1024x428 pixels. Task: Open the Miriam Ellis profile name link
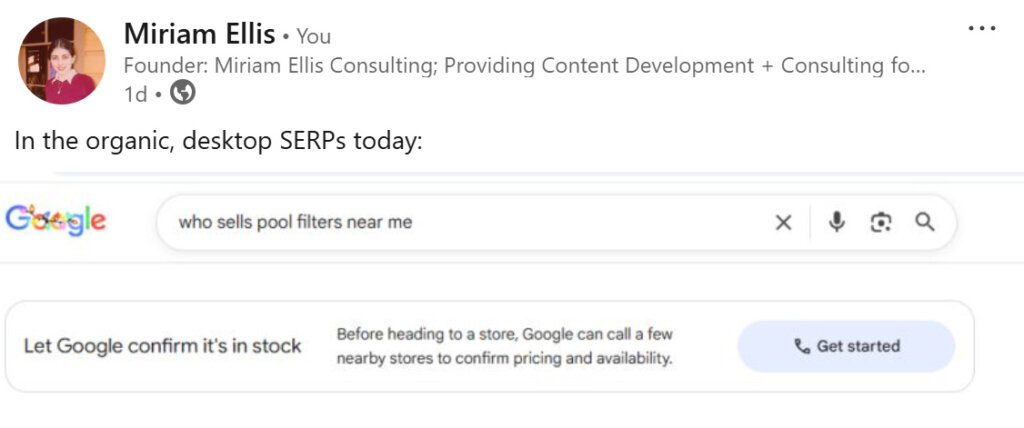199,34
